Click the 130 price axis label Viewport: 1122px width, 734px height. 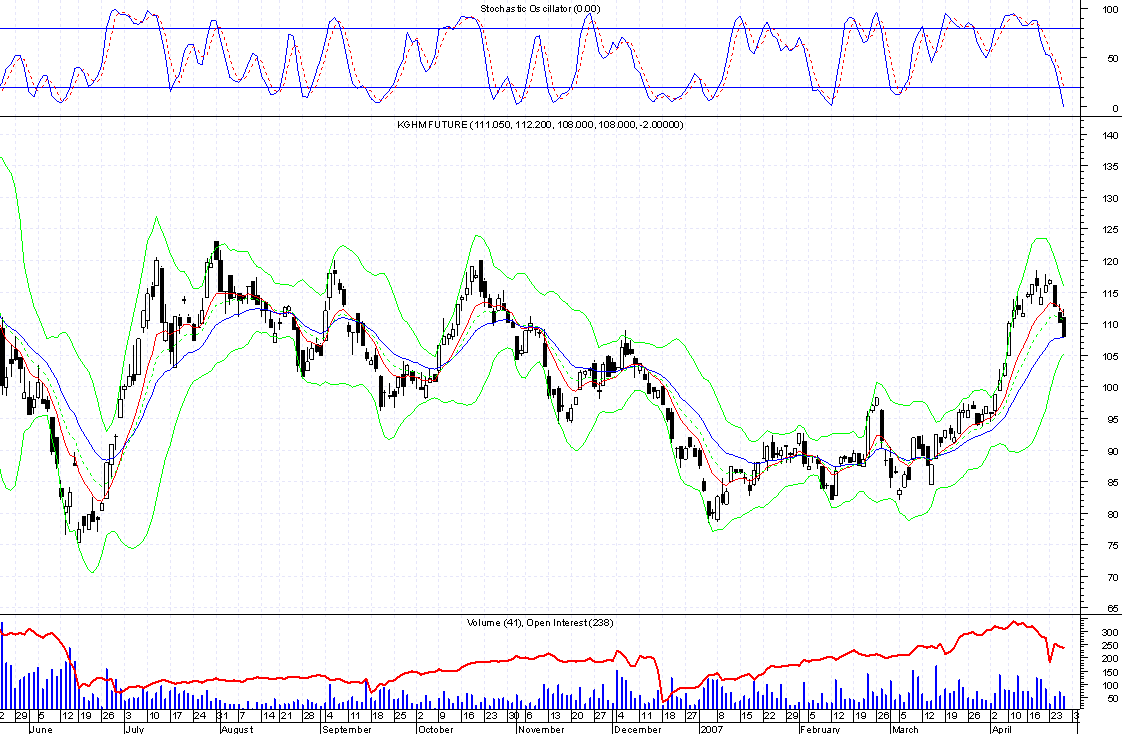(1110, 198)
